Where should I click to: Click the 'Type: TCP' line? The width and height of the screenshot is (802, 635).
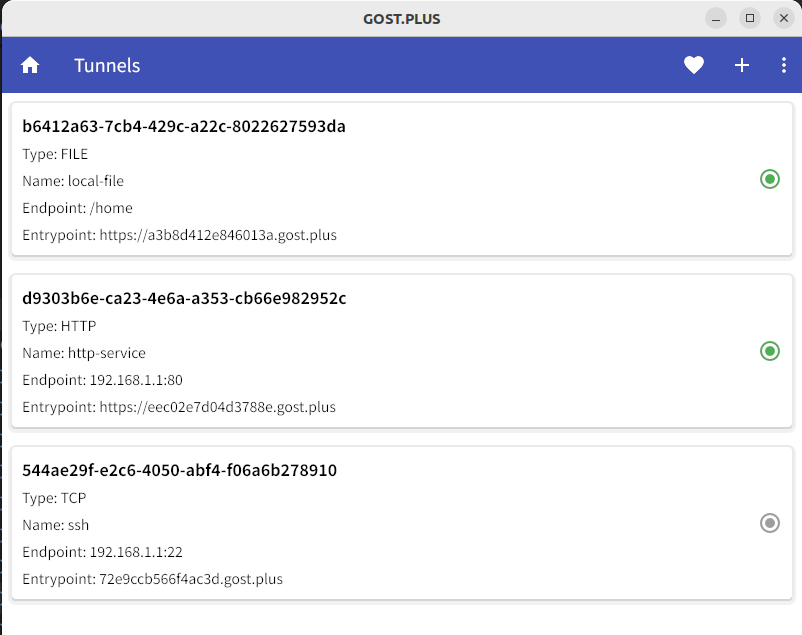(54, 498)
